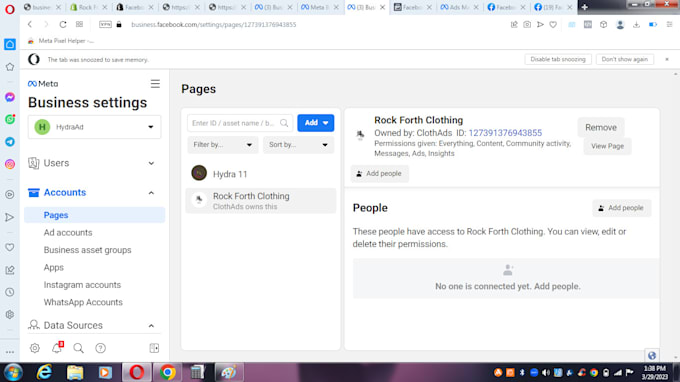Open the Filter by dropdown
Image resolution: width=680 pixels, height=382 pixels.
pyautogui.click(x=222, y=145)
